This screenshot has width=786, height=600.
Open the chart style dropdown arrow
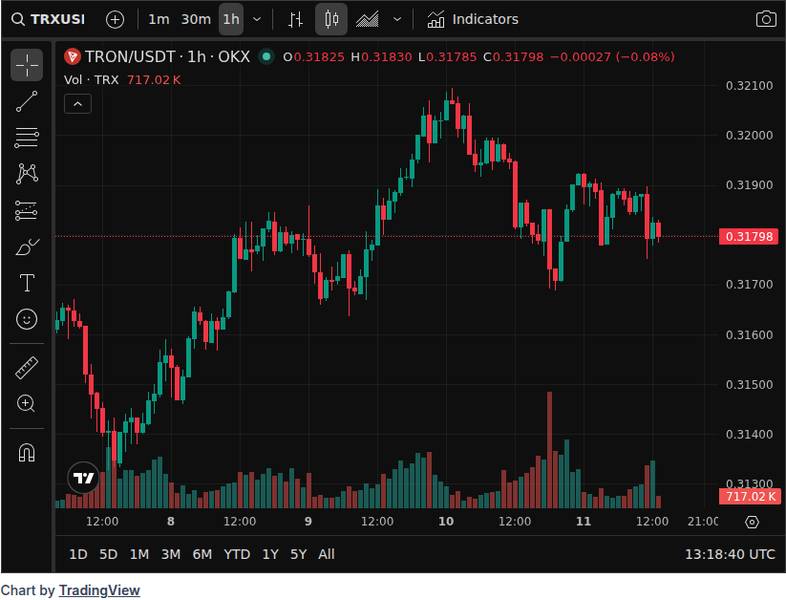pos(397,20)
